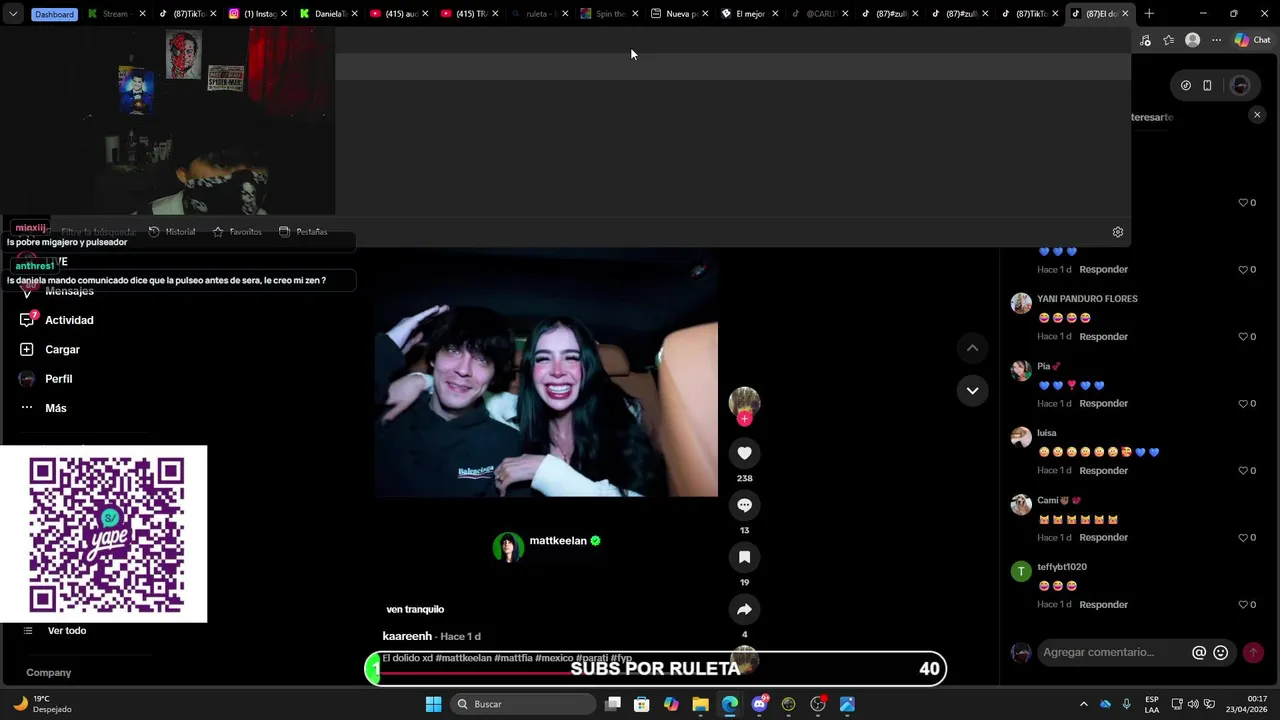The height and width of the screenshot is (720, 1280).
Task: Reply to luisa's comment
Action: tap(1103, 471)
